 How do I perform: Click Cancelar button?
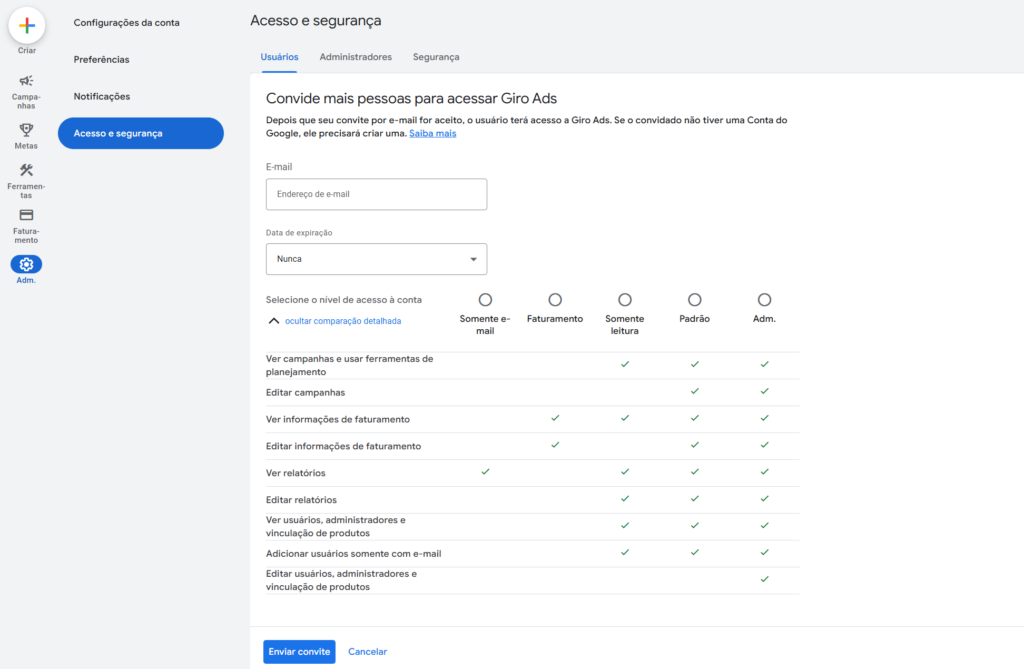pos(368,651)
